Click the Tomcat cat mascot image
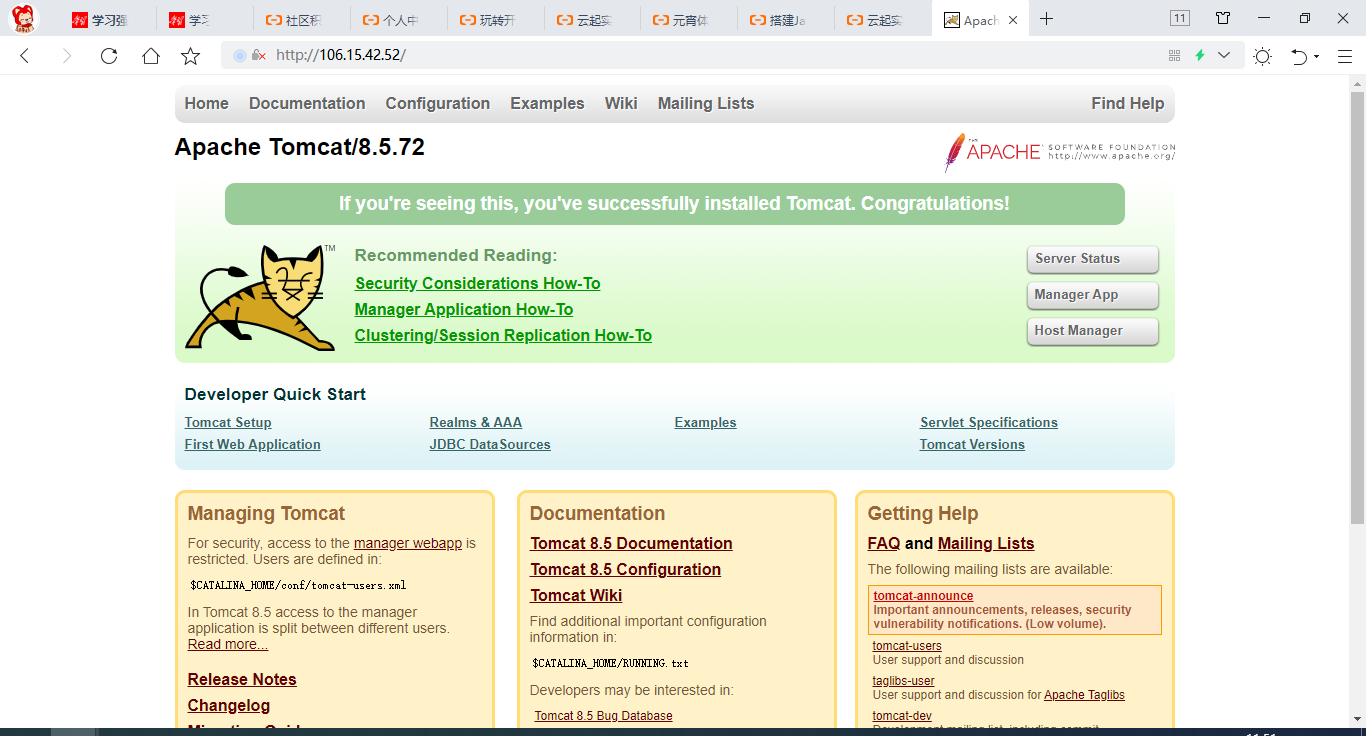Viewport: 1366px width, 736px height. pyautogui.click(x=261, y=297)
